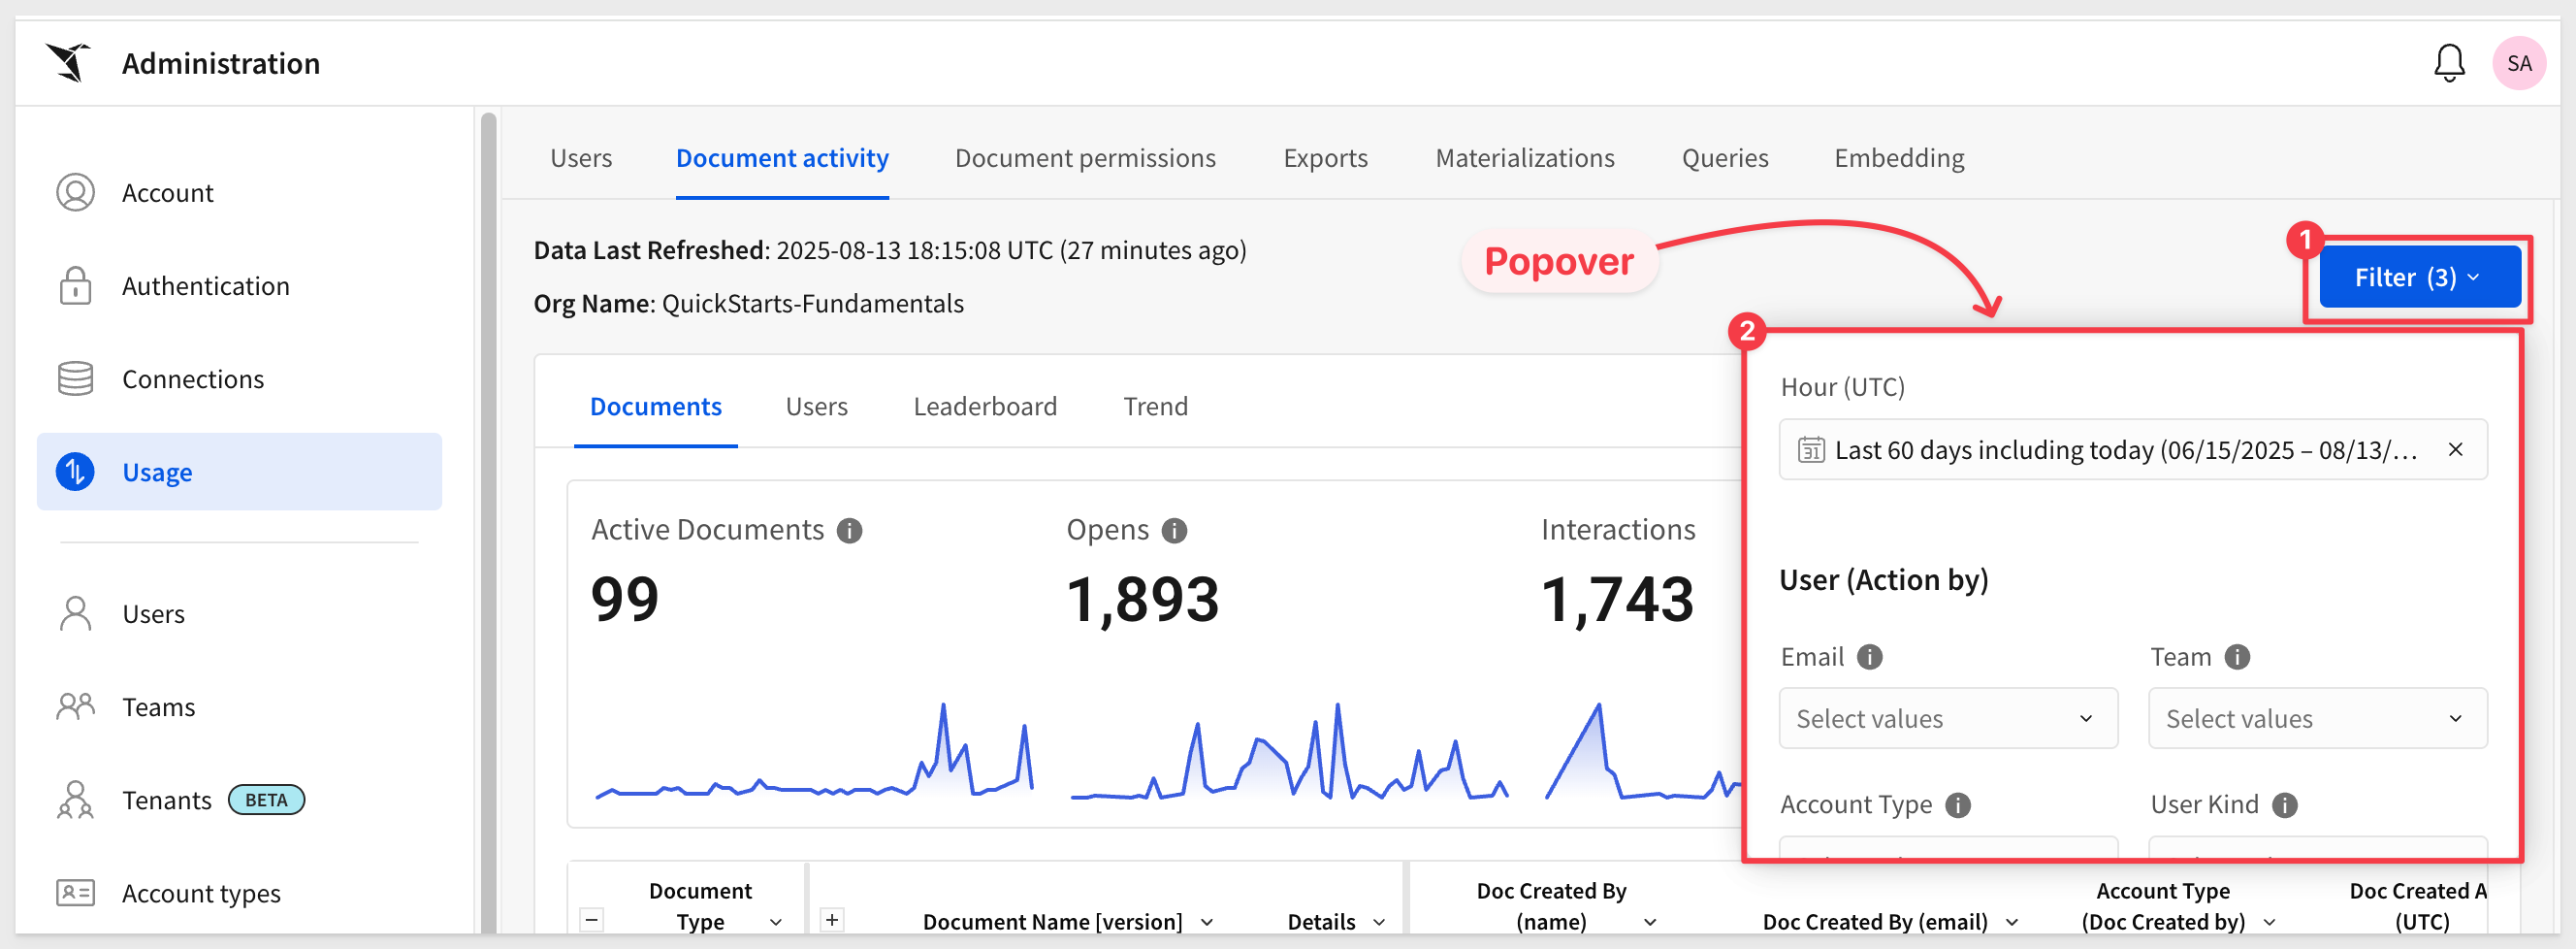Click the calendar icon in Hour filter
2576x949 pixels.
1811,449
